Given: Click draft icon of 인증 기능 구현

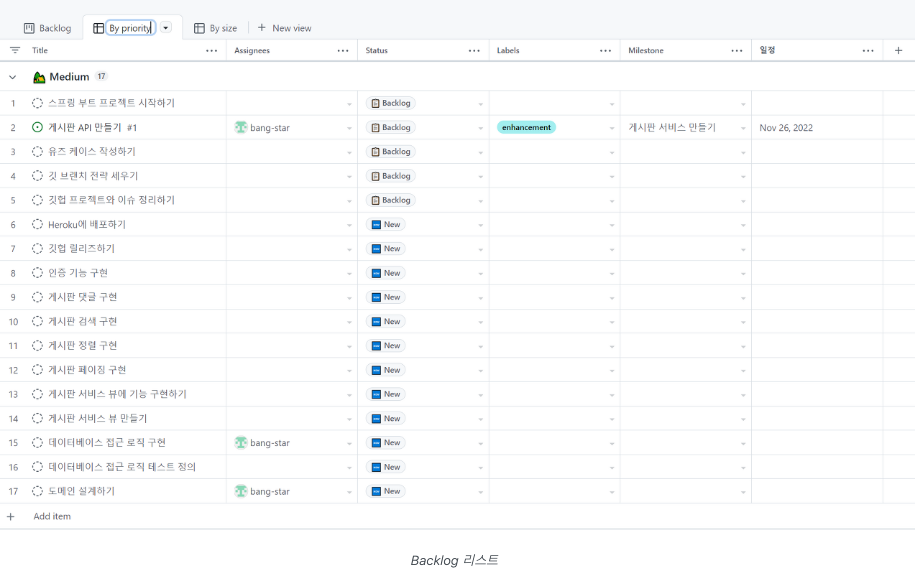Looking at the screenshot, I should [x=37, y=273].
